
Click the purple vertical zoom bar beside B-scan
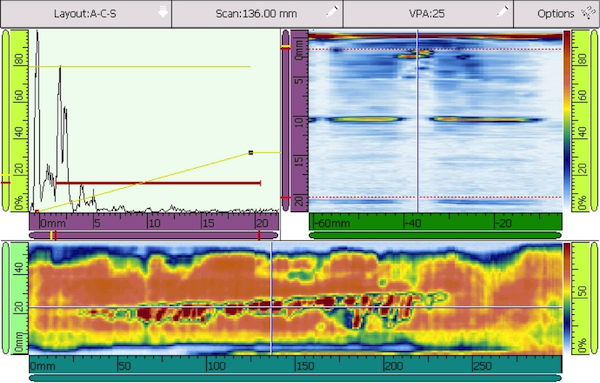pos(285,121)
